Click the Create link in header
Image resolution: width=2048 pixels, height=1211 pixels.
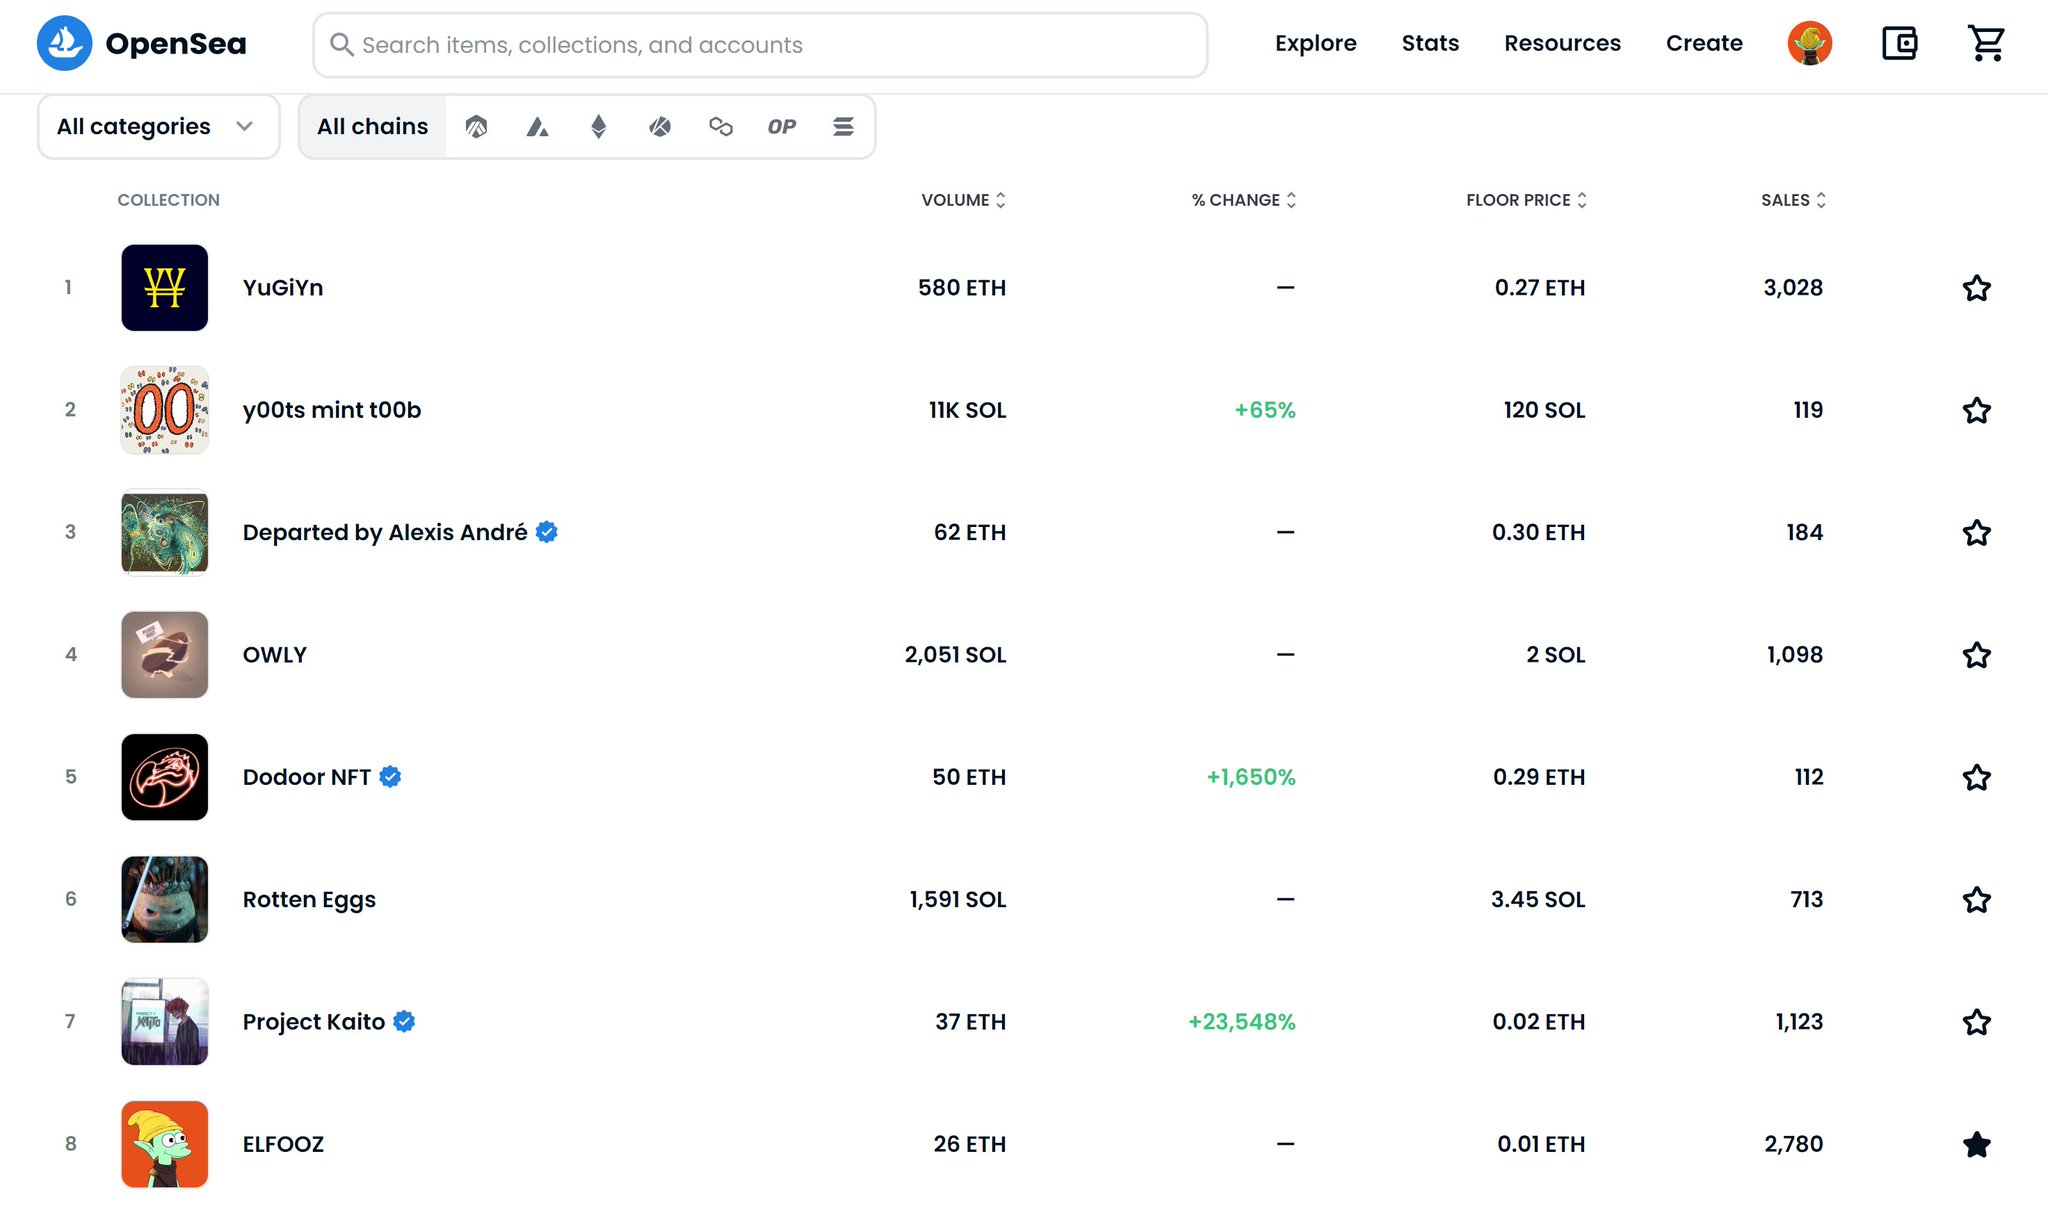click(x=1704, y=44)
